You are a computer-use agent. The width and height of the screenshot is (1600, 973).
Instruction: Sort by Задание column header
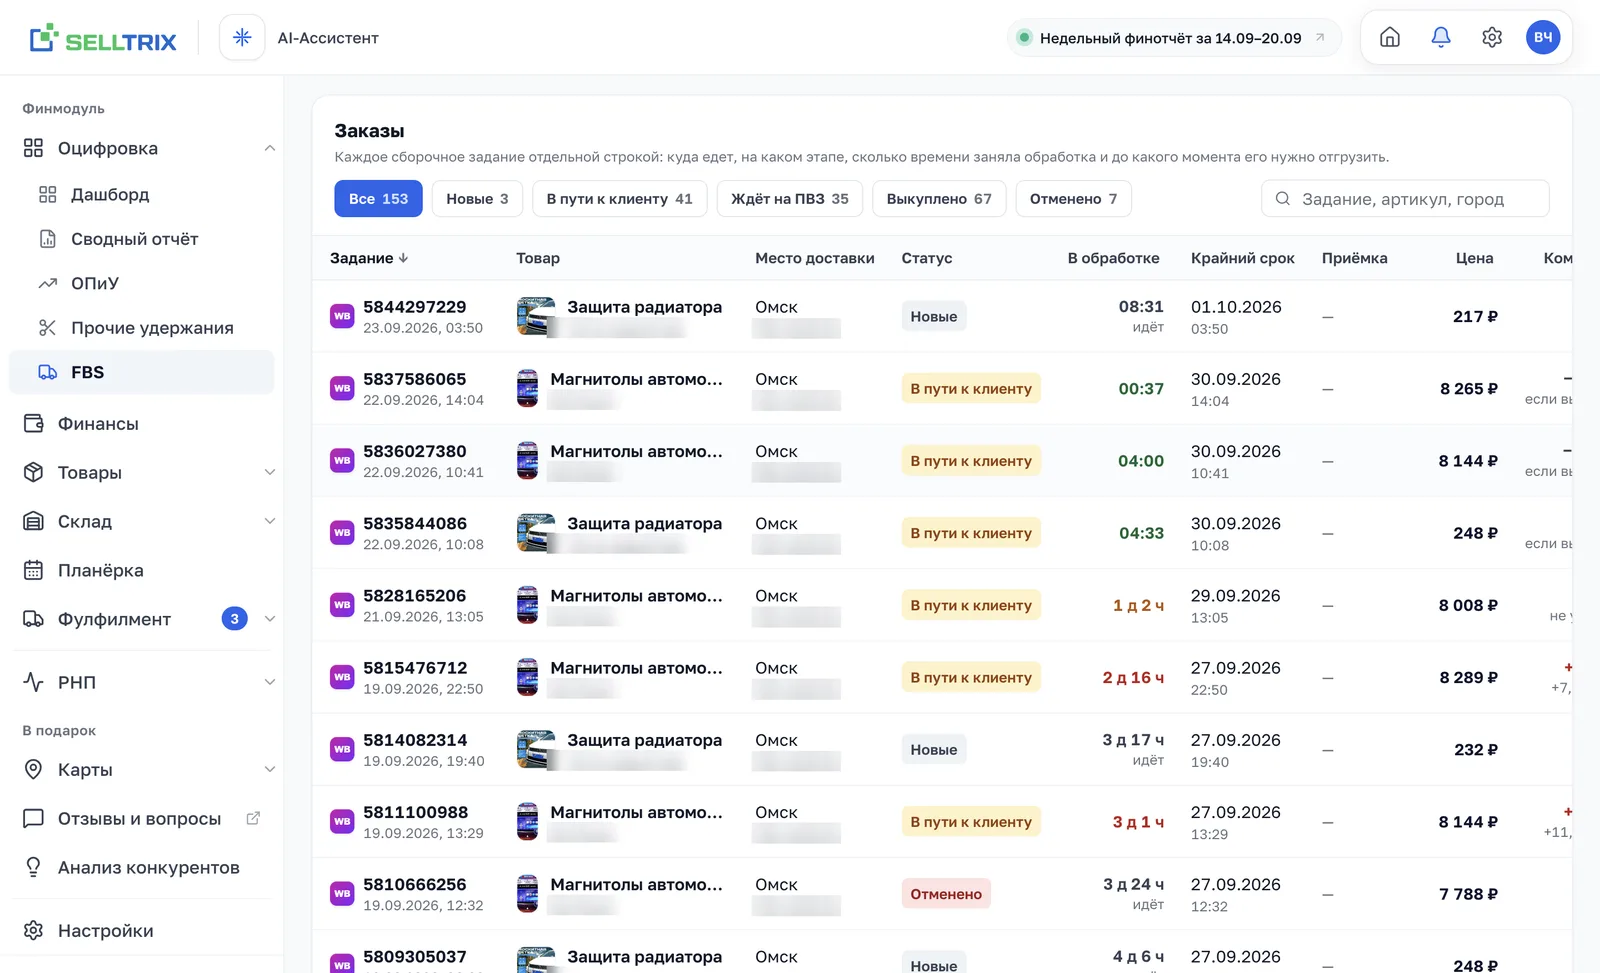click(369, 258)
